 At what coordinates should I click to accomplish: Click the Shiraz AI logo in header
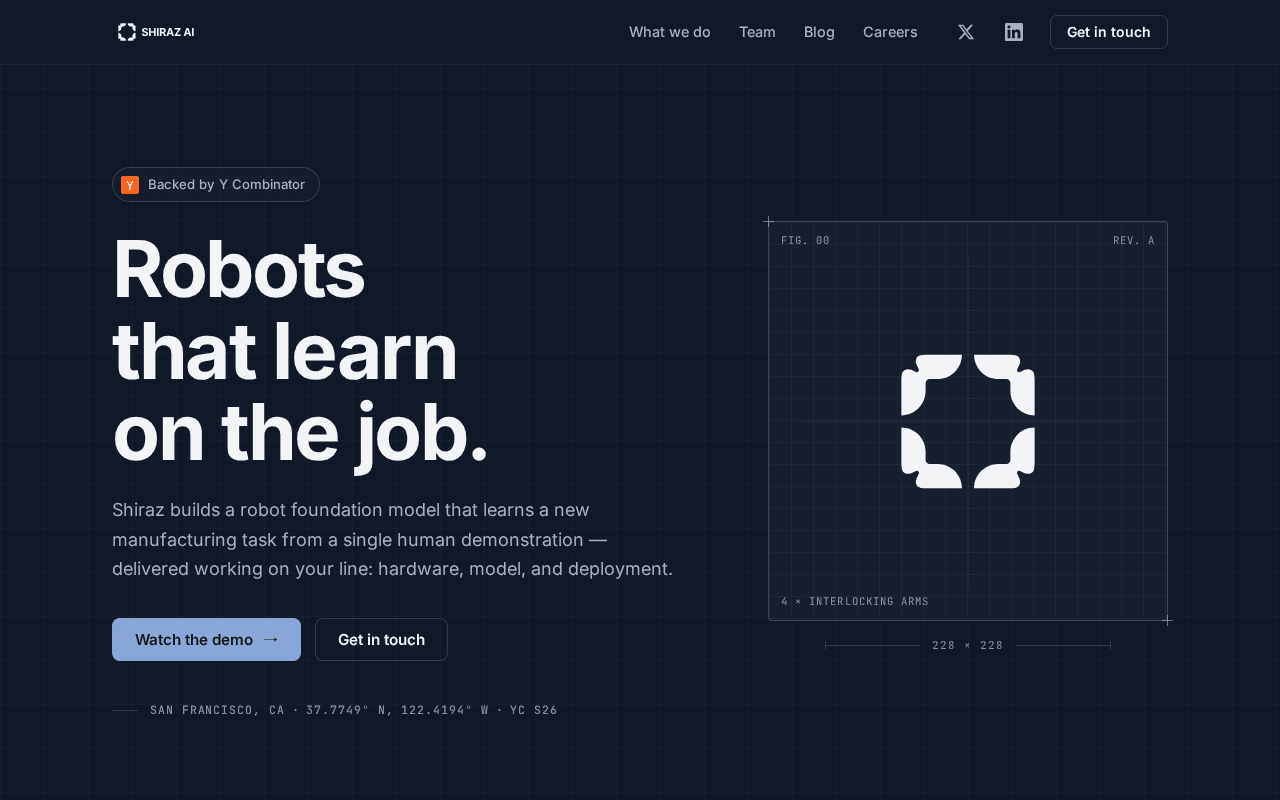pyautogui.click(x=156, y=32)
